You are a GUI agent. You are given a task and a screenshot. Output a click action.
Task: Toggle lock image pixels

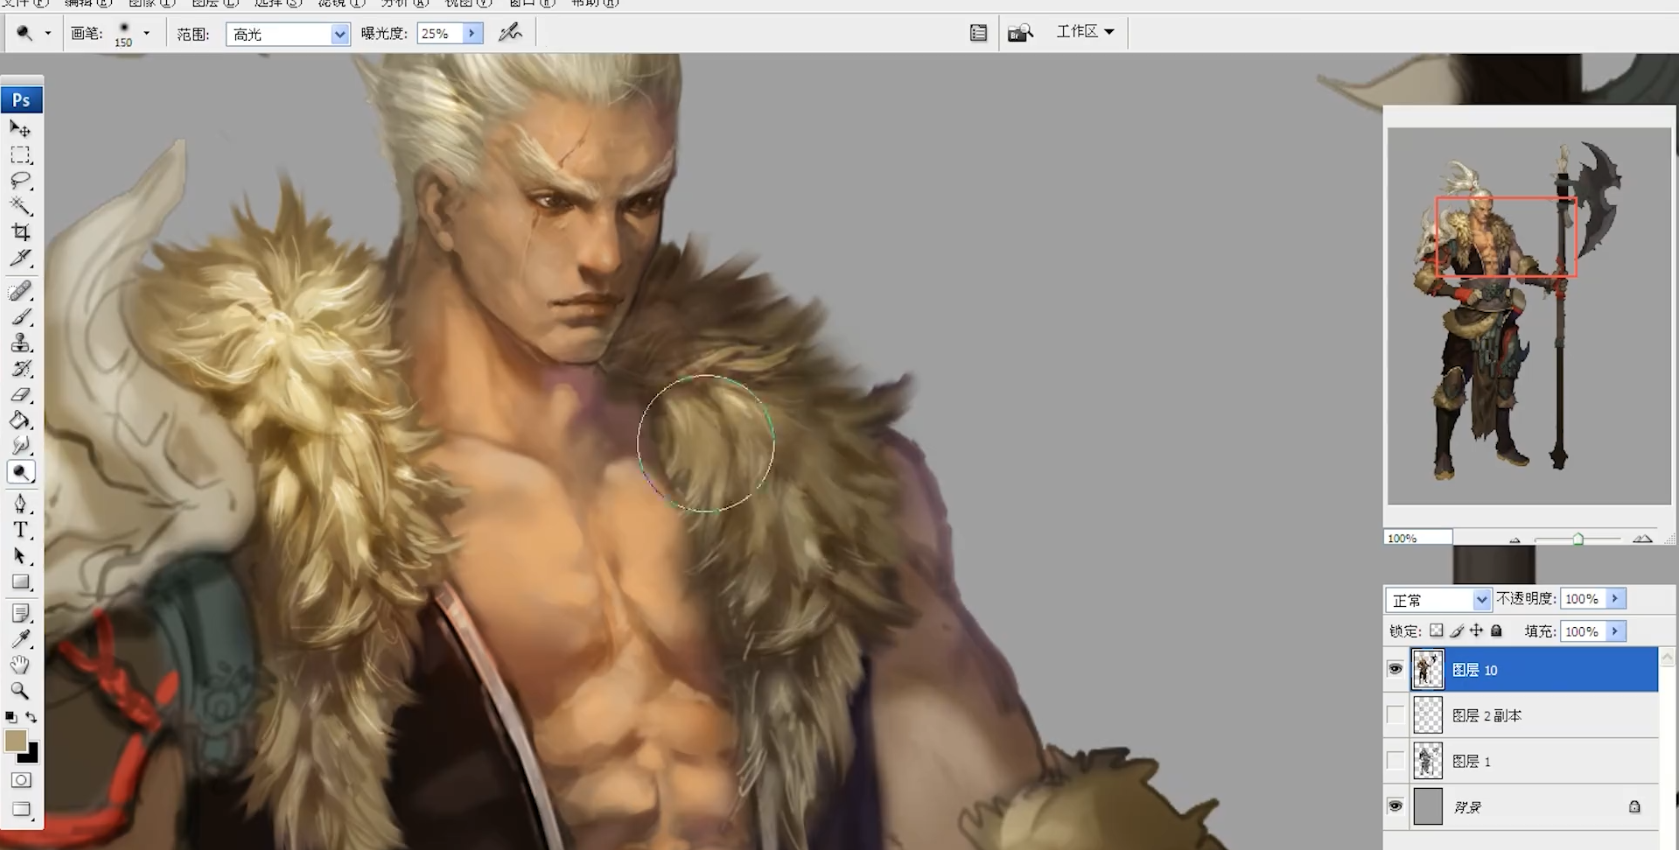pos(1457,631)
